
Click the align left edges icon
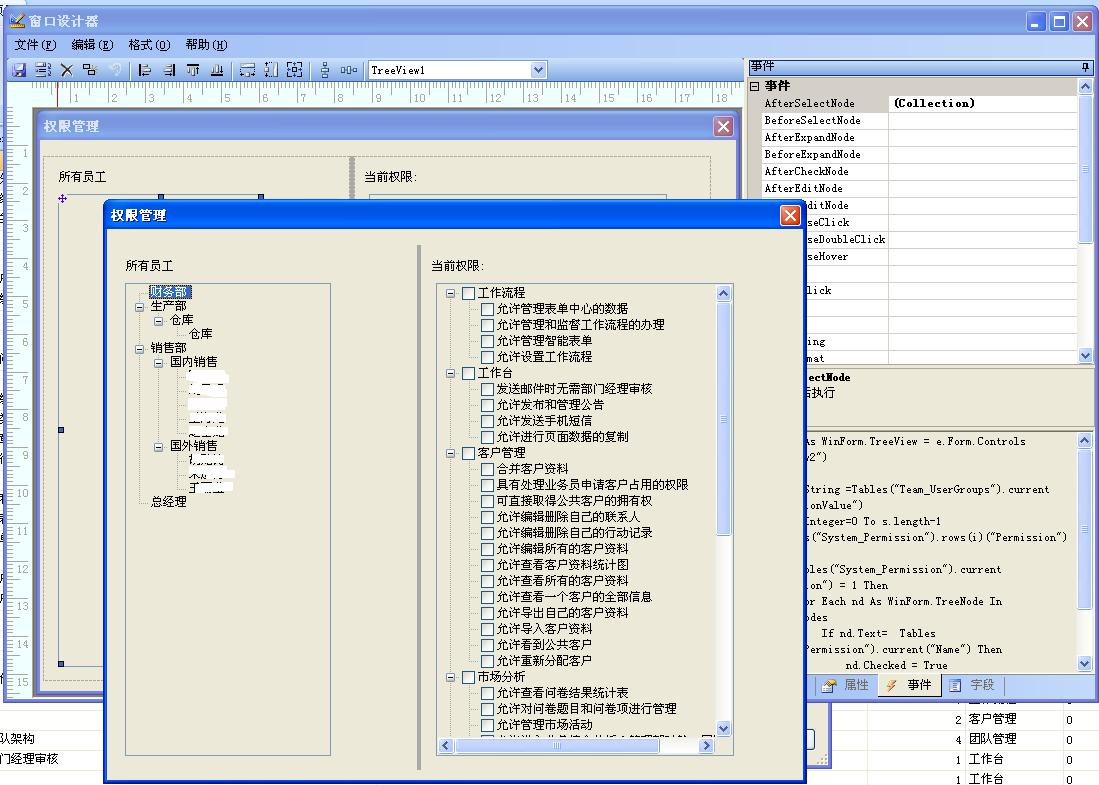point(145,70)
